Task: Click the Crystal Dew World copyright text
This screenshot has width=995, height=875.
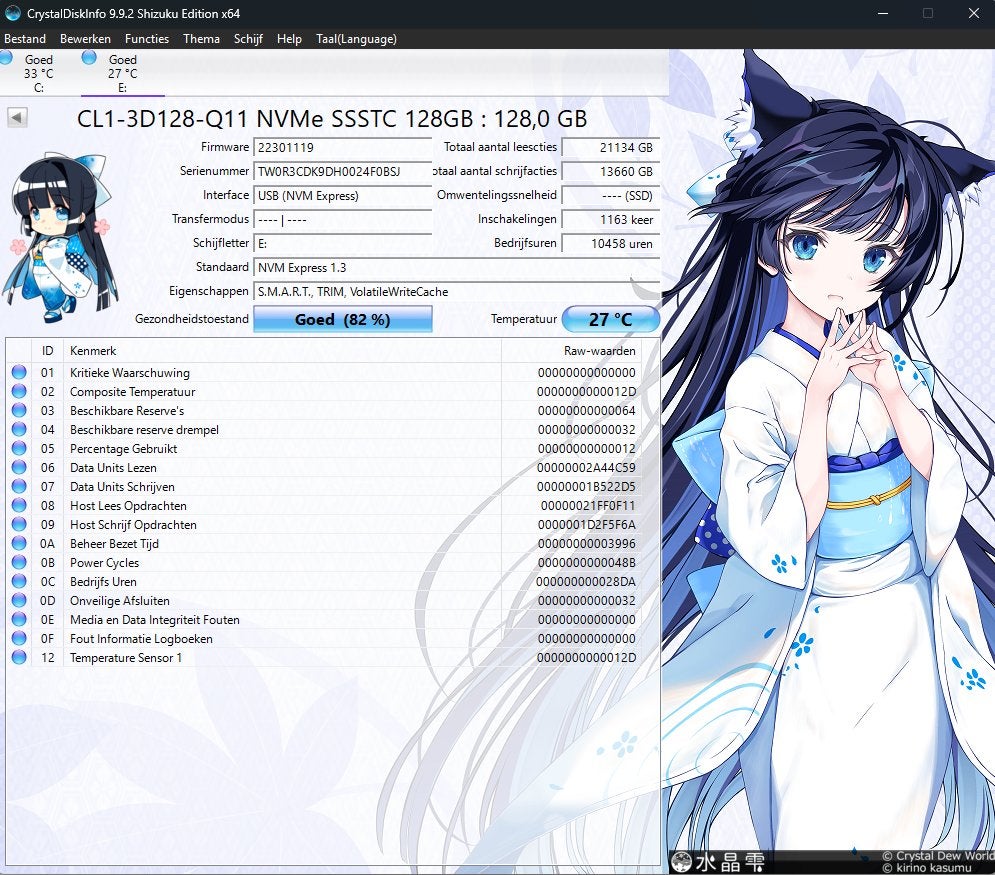Action: click(938, 856)
